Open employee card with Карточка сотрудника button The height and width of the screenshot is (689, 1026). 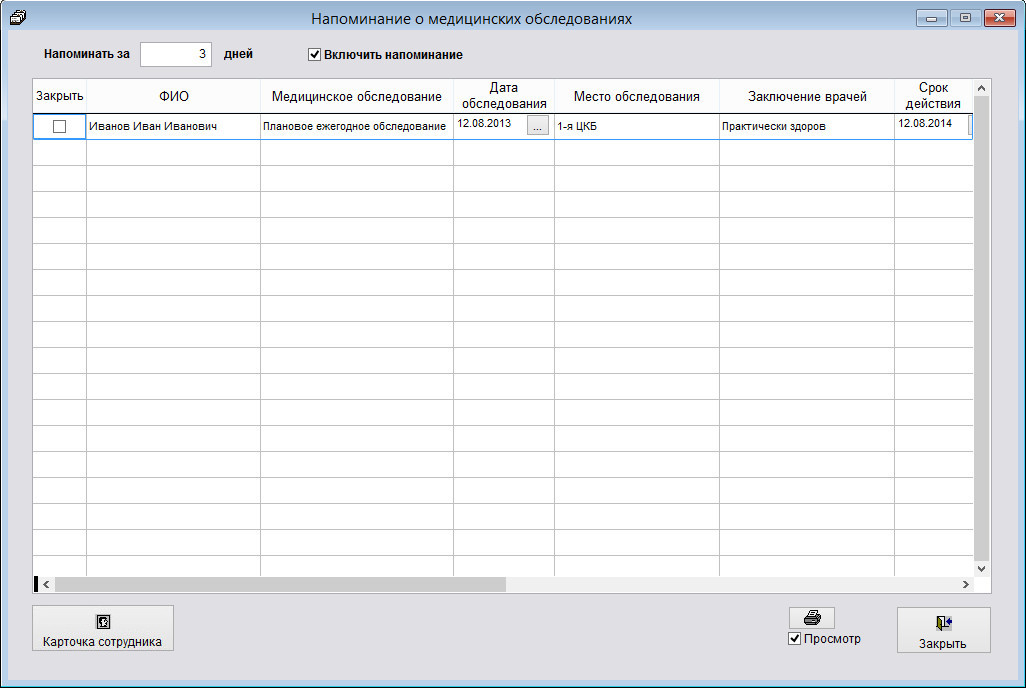click(103, 629)
